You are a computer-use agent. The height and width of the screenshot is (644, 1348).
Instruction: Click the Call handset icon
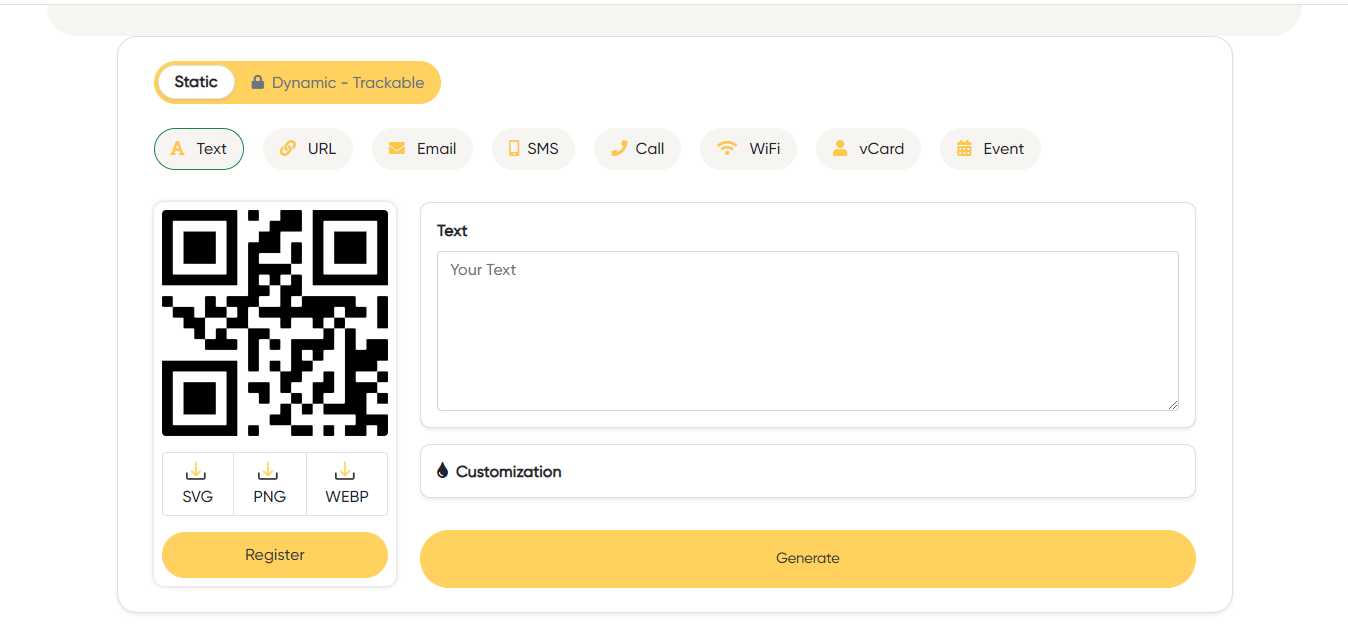(x=619, y=149)
